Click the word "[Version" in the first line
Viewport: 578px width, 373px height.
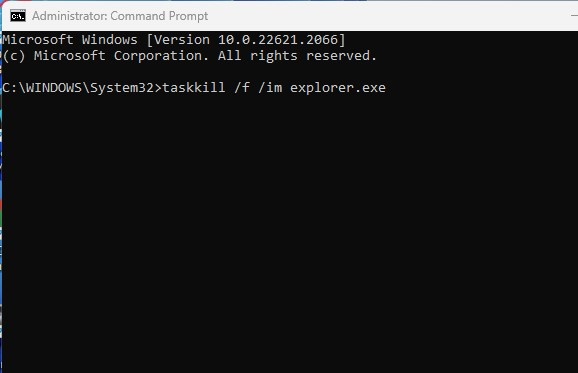[x=178, y=40]
